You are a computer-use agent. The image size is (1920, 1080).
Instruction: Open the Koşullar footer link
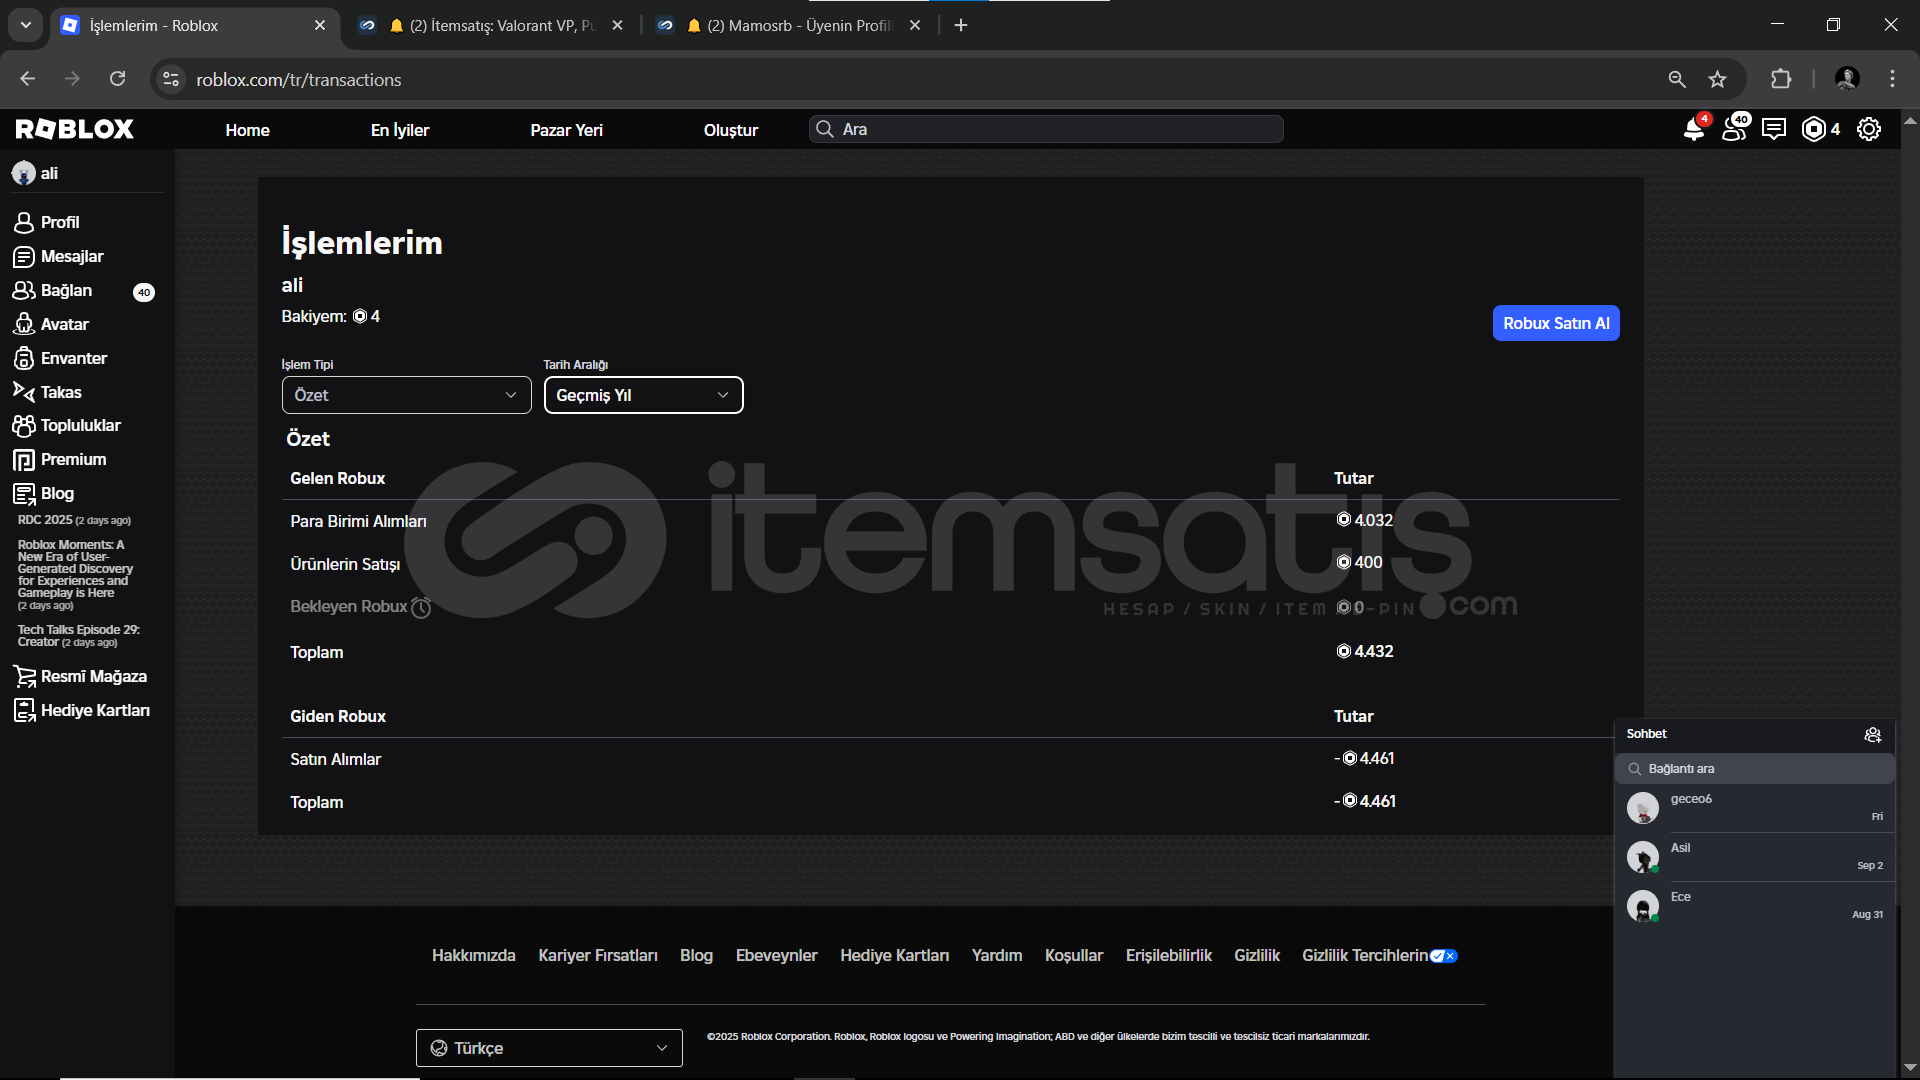pos(1074,956)
